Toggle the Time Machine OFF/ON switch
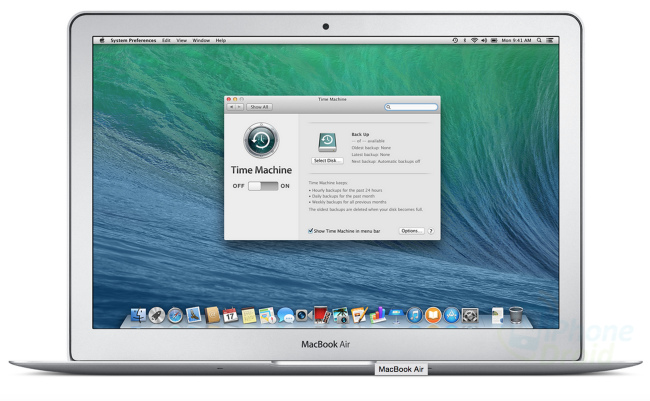 (x=263, y=186)
